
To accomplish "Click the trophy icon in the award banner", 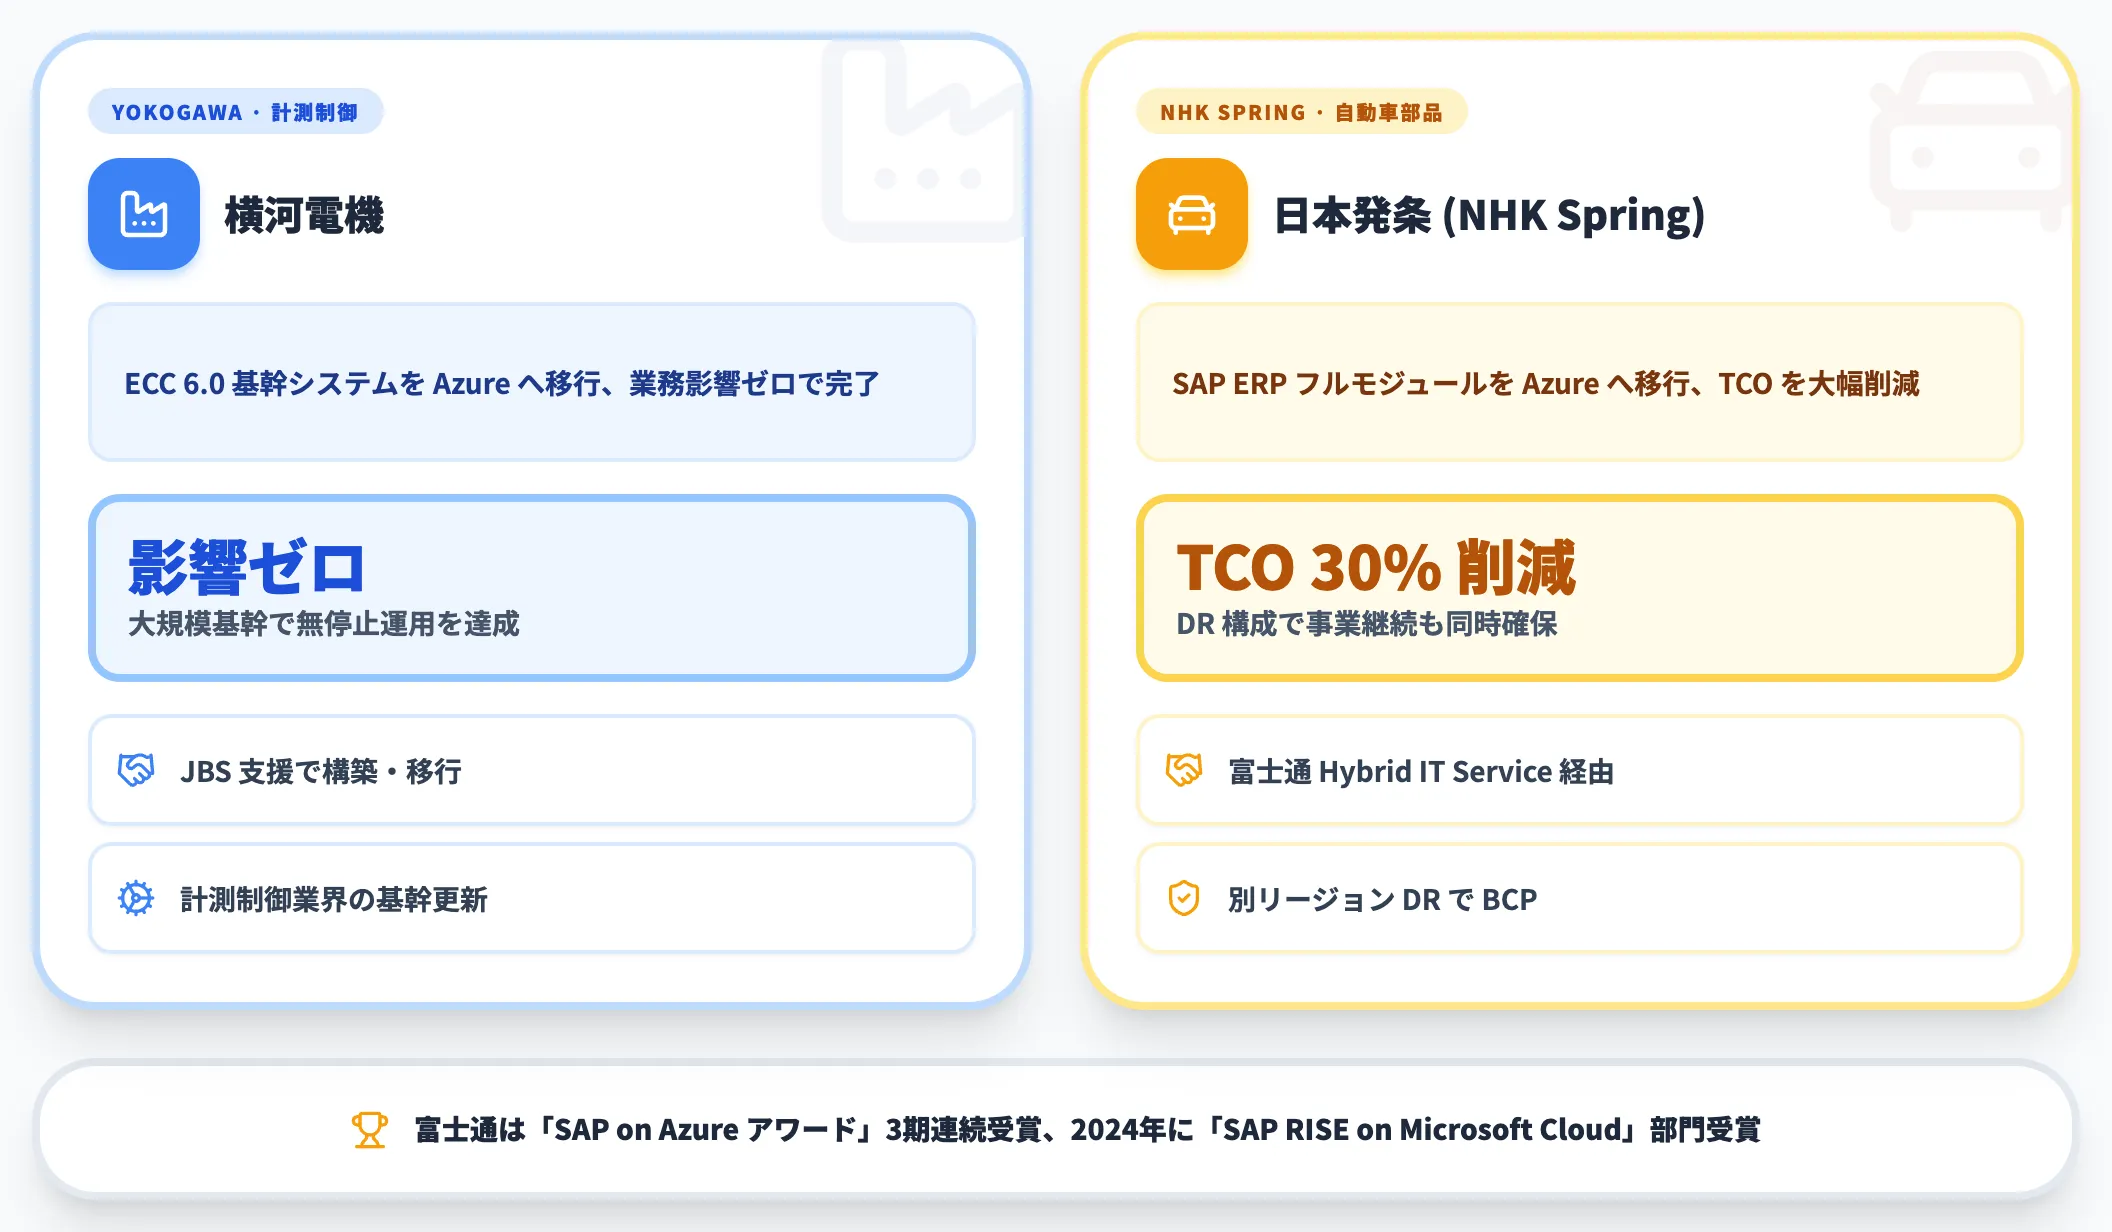I will [370, 1130].
